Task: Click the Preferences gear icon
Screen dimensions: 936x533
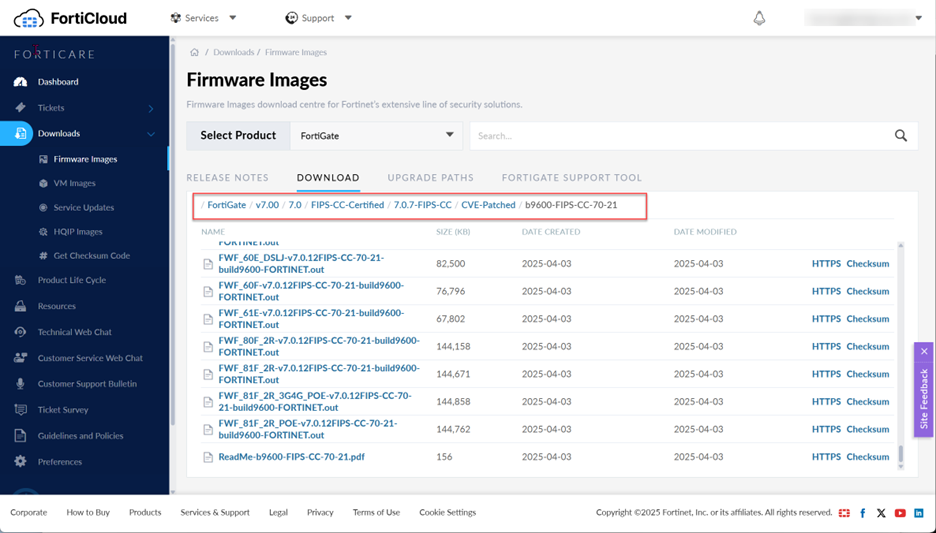Action: 20,462
